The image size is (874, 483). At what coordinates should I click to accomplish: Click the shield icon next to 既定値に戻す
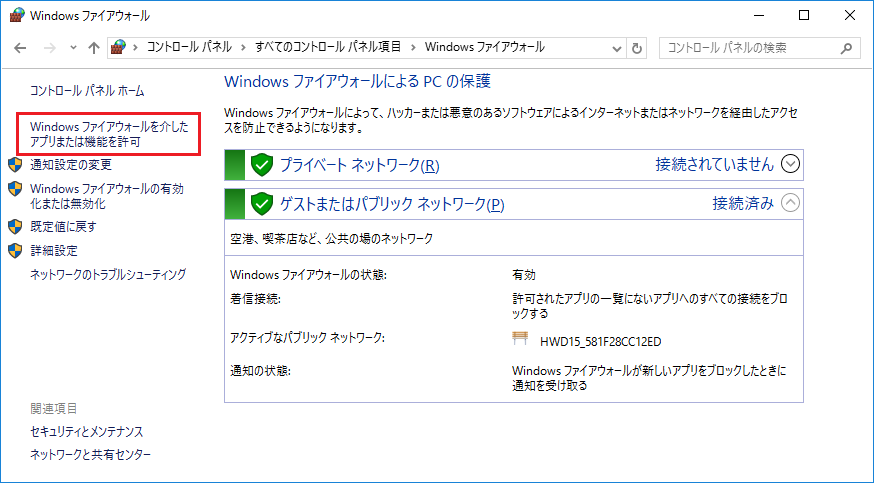(x=15, y=226)
